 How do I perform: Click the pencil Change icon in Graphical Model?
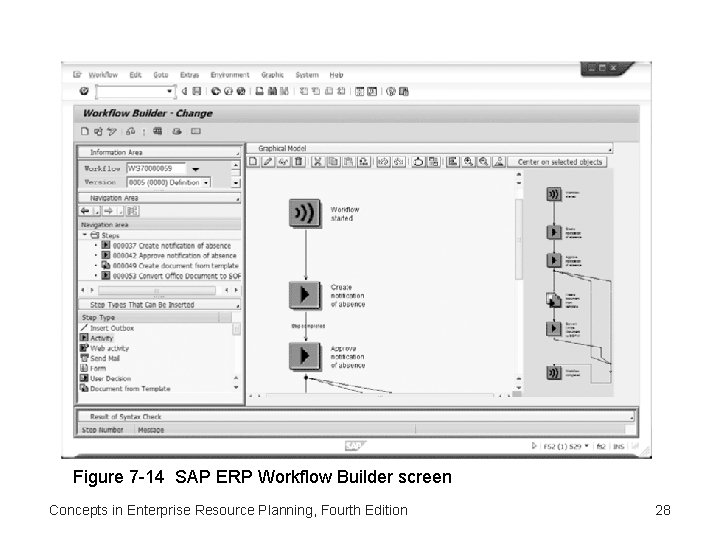coord(268,162)
